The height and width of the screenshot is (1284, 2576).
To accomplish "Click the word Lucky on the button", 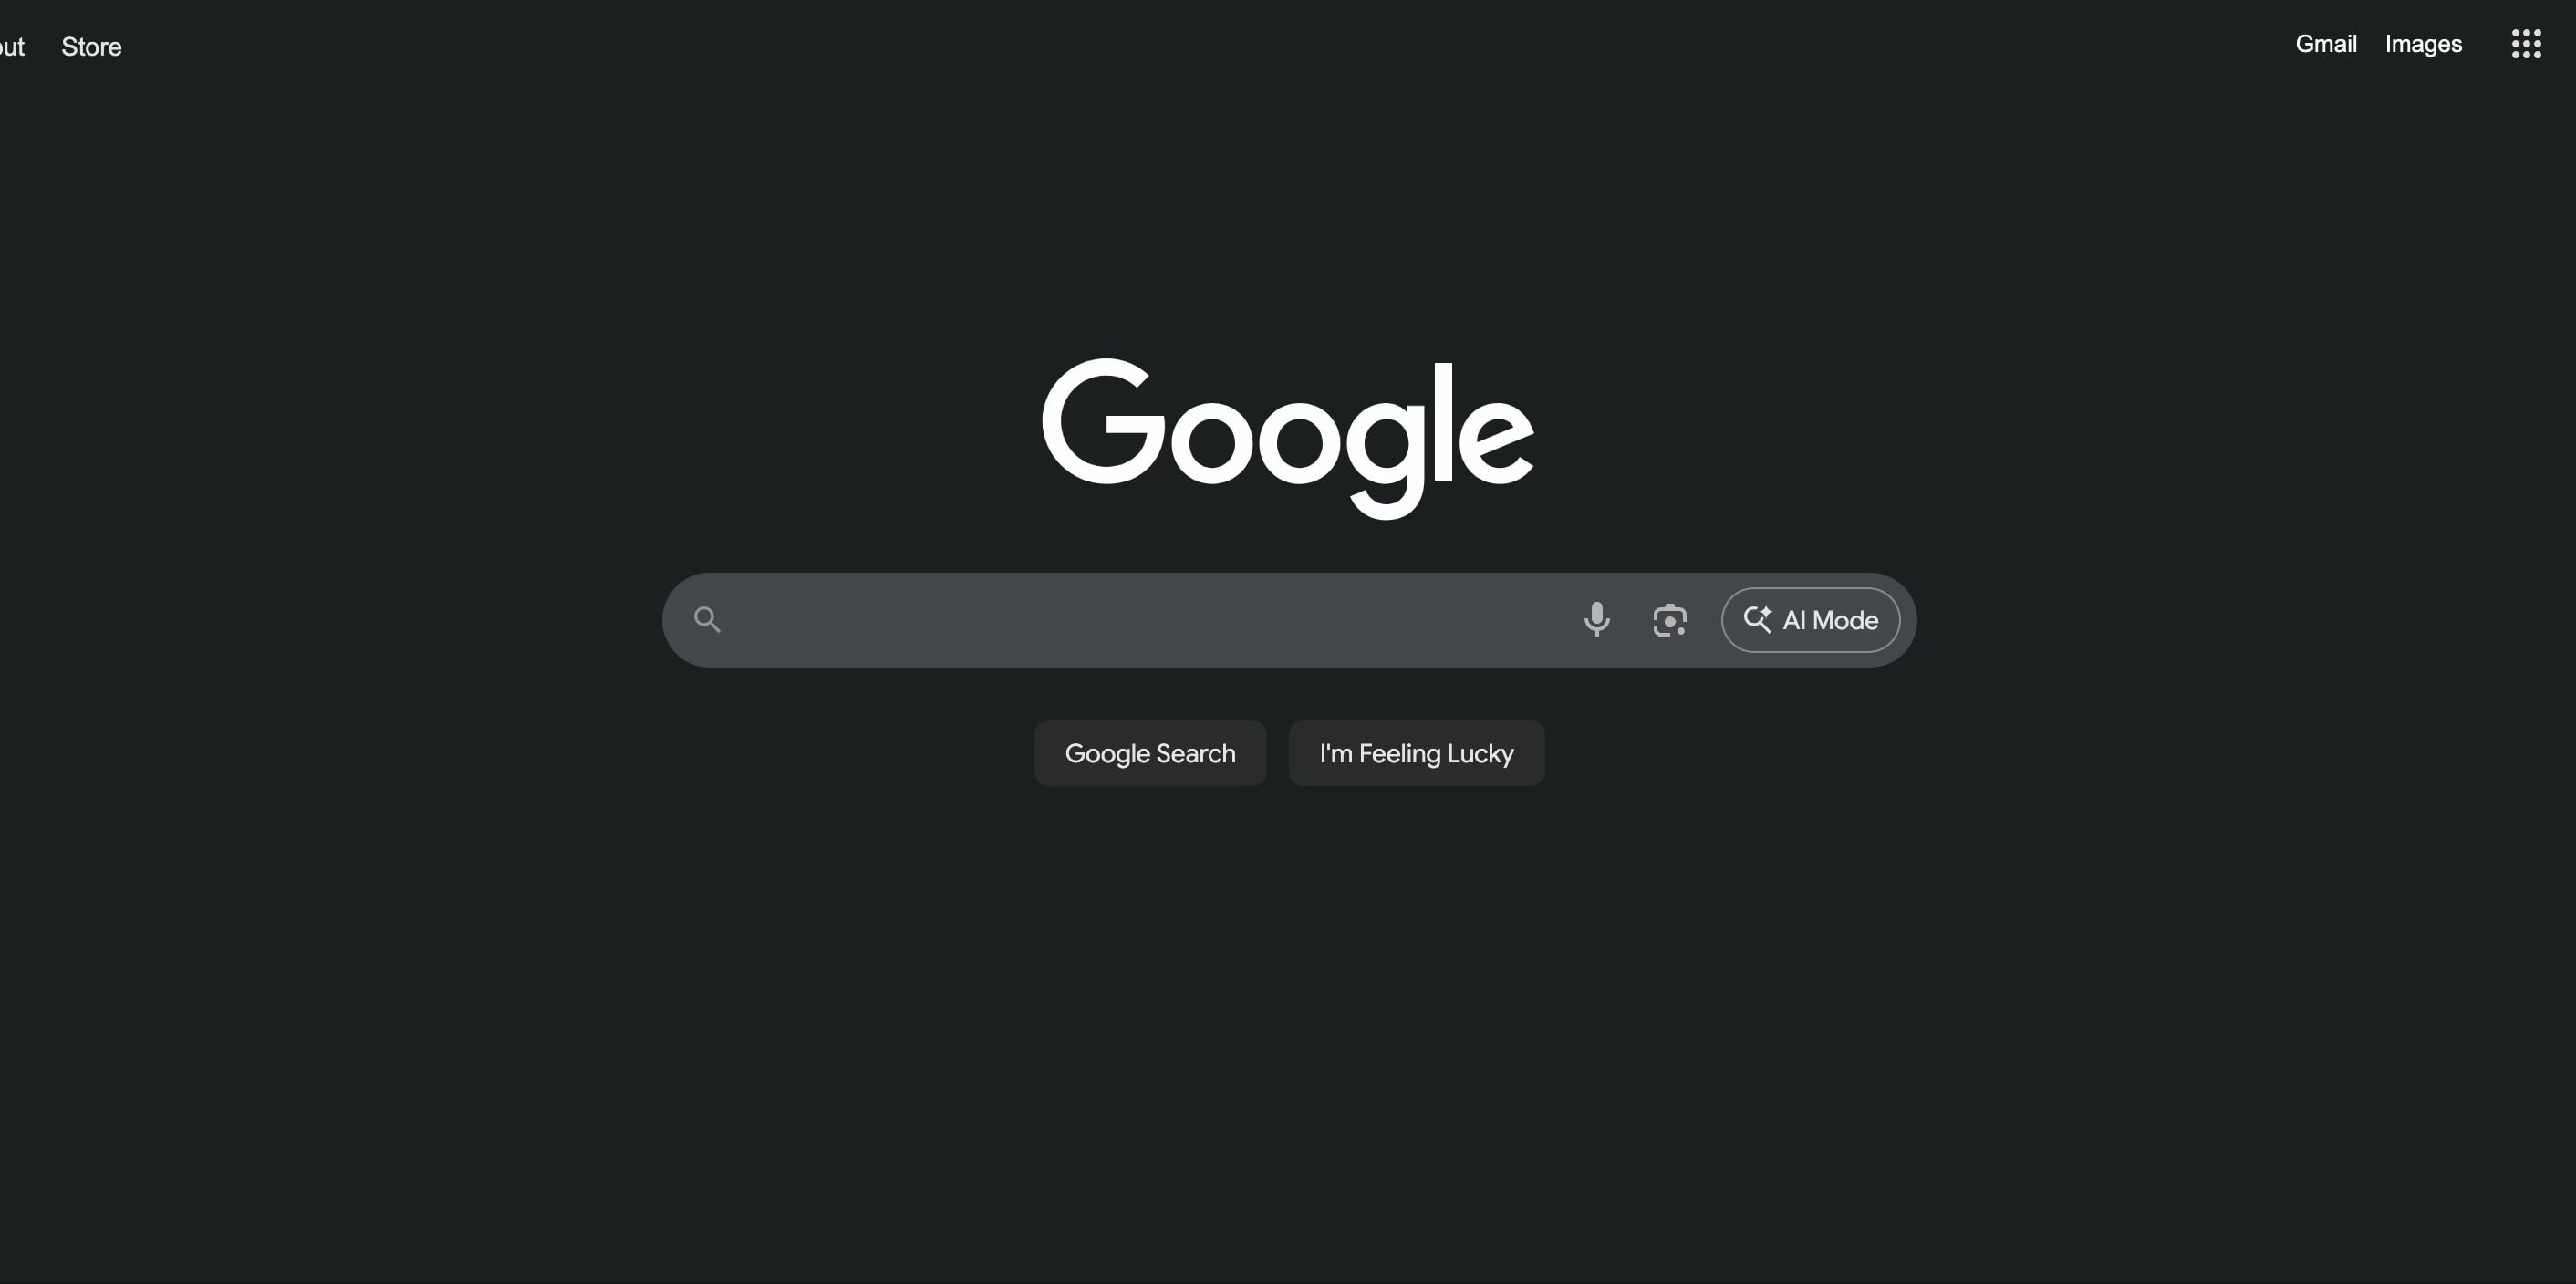I will point(1480,754).
